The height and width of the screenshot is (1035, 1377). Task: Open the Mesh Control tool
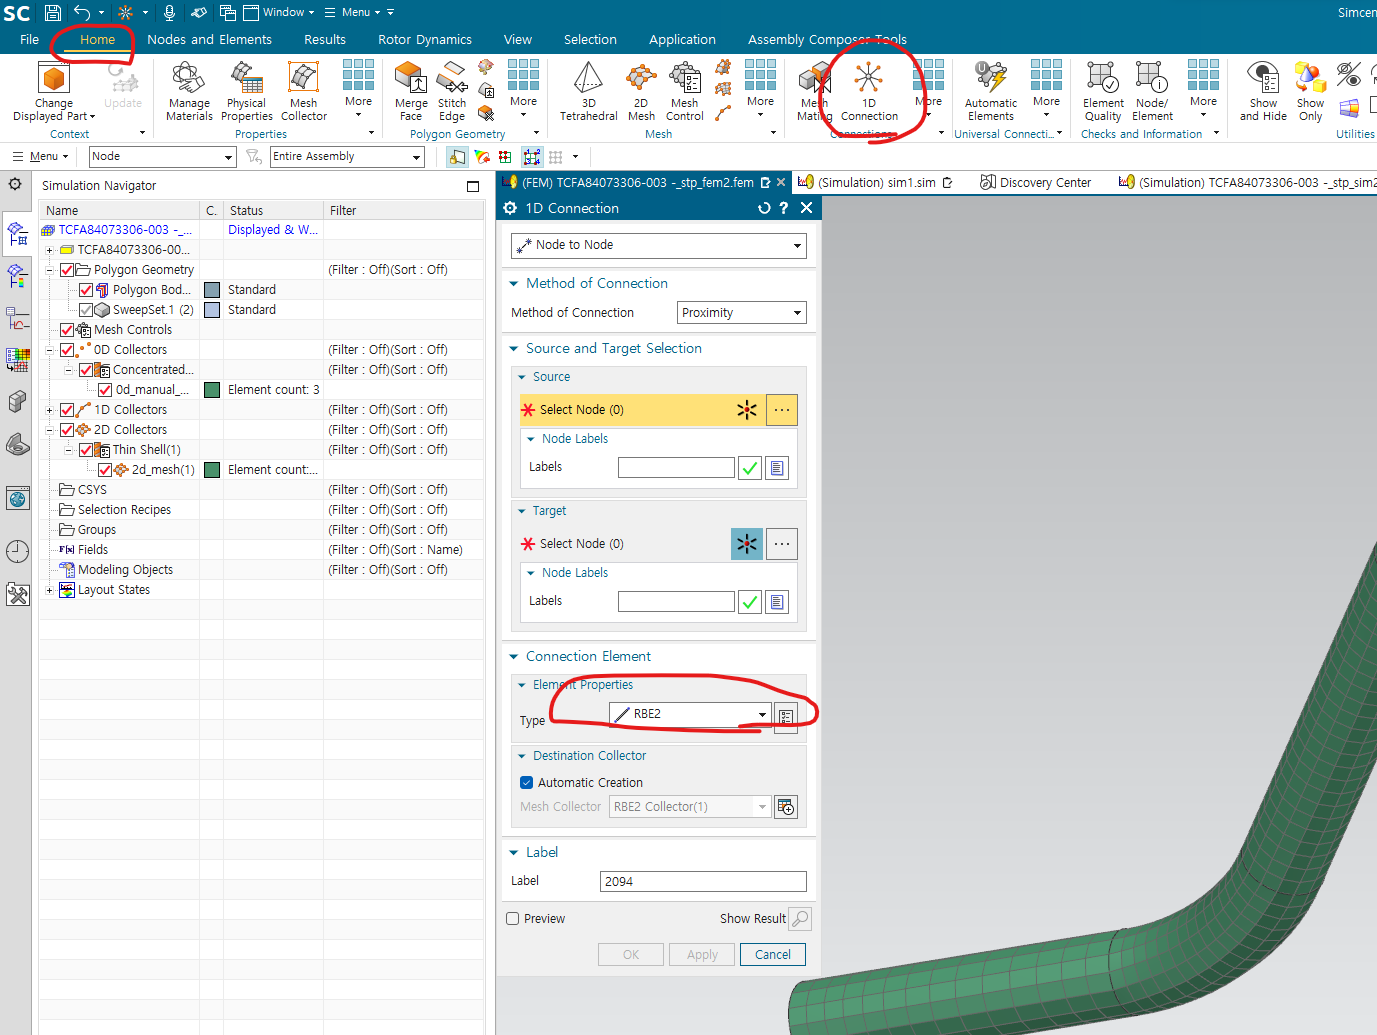click(685, 91)
